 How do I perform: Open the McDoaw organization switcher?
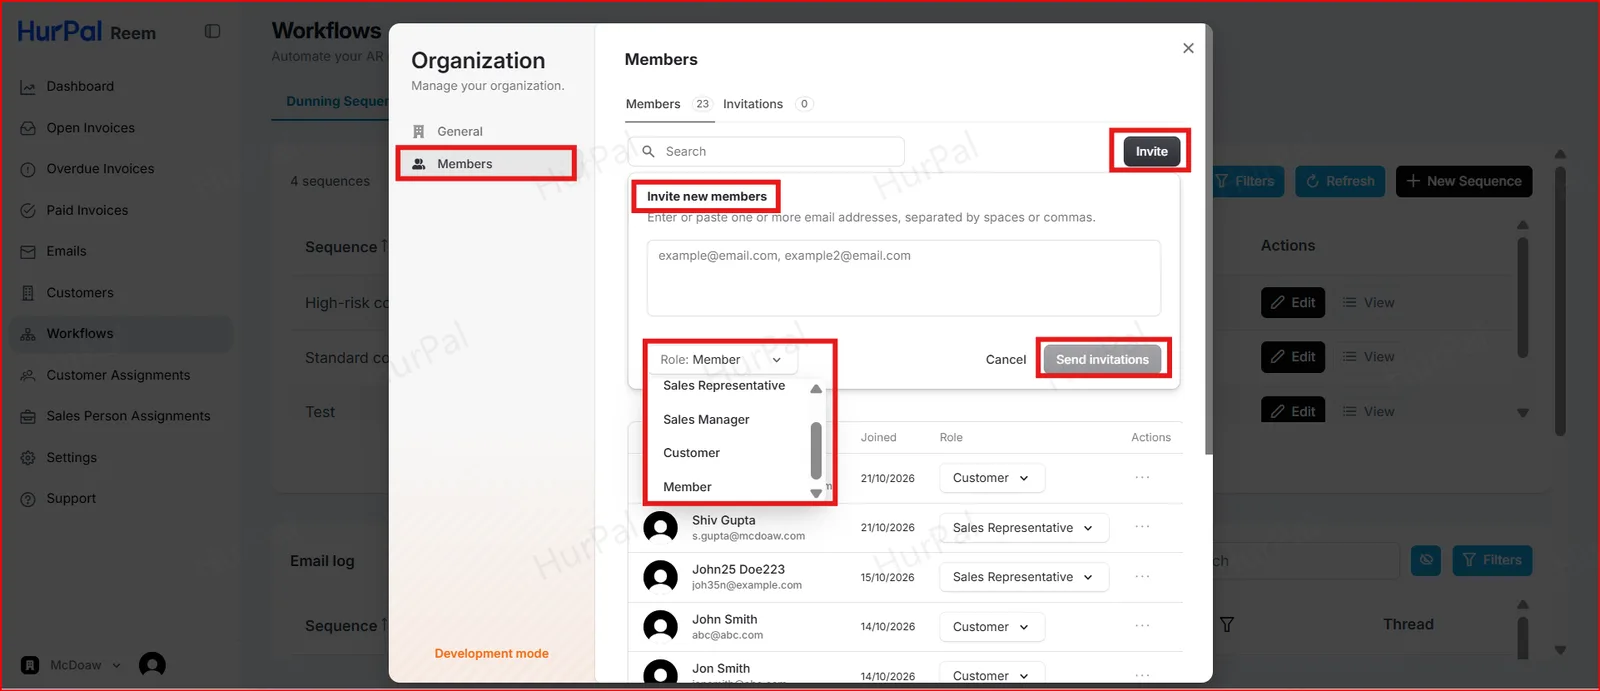tap(71, 665)
